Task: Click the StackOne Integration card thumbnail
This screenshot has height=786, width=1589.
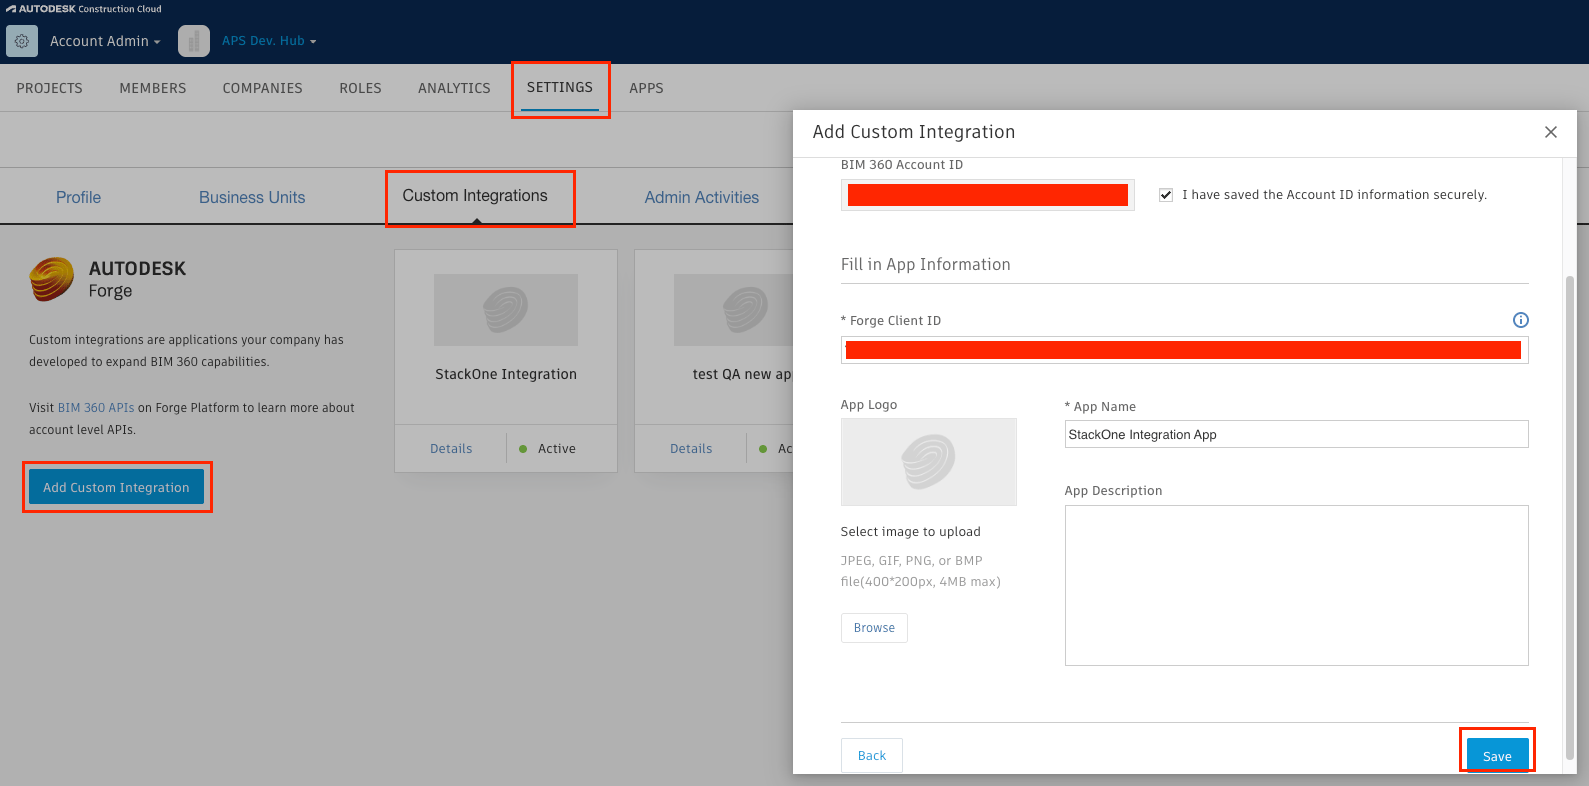Action: pos(506,310)
